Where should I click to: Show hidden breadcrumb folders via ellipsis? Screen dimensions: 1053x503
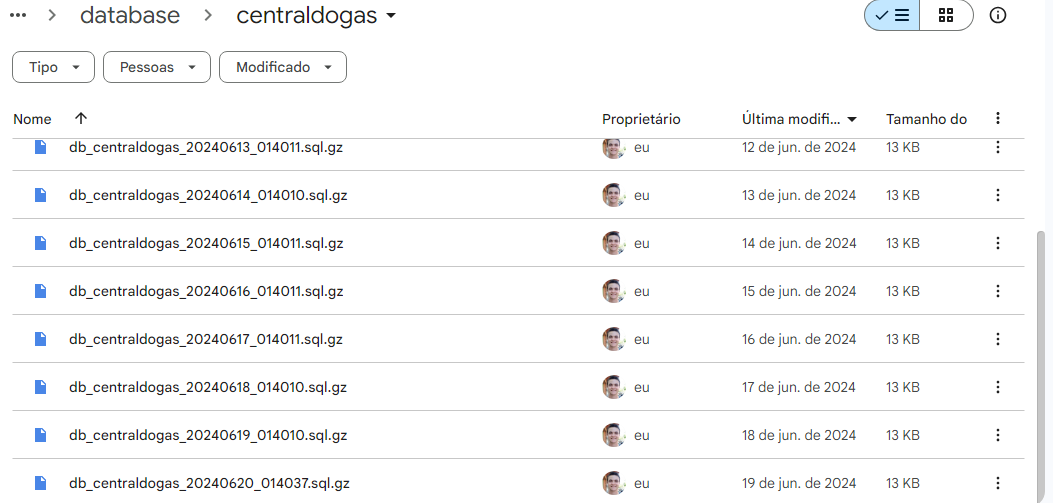17,15
